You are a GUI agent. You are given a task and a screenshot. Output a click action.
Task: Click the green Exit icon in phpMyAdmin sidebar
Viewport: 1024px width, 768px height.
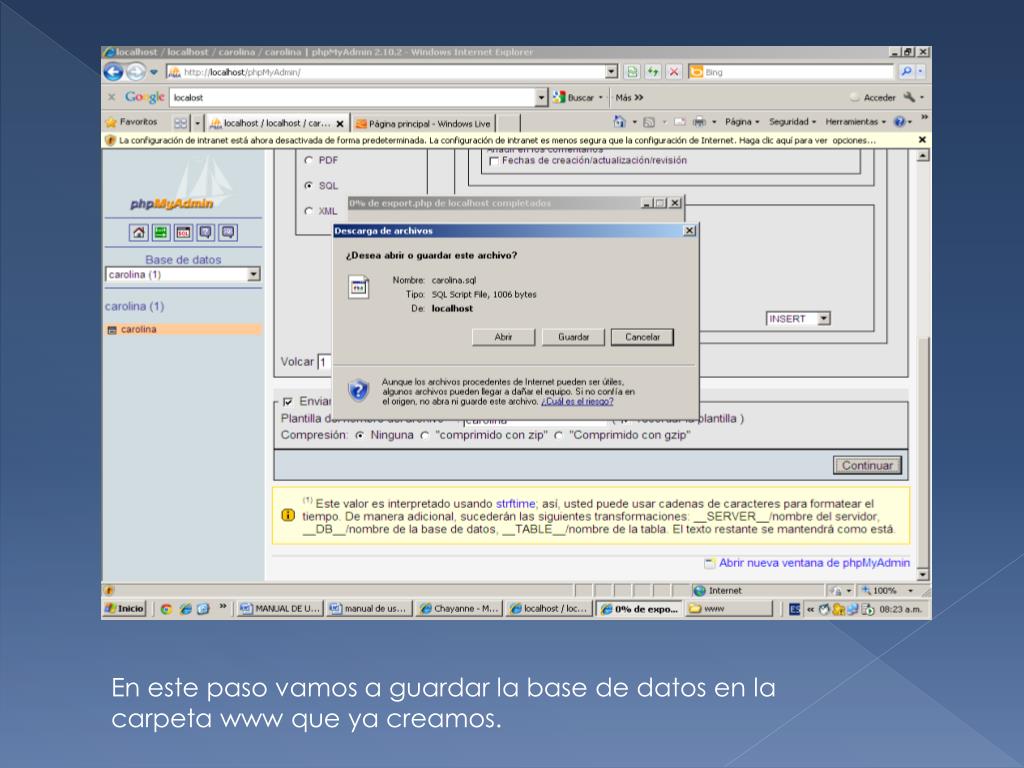pyautogui.click(x=161, y=232)
